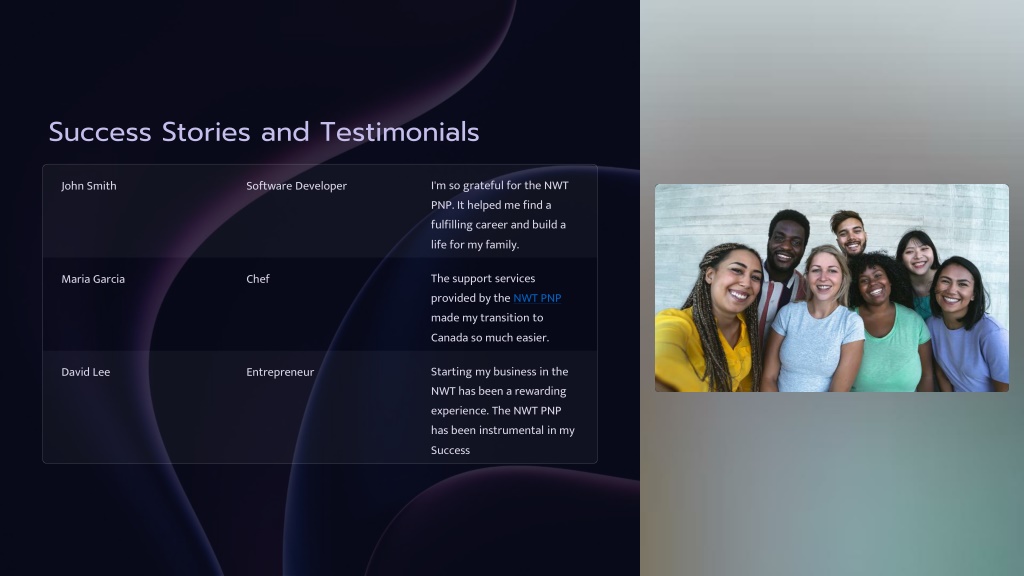Select the Maria Garcia name cell

[93, 279]
